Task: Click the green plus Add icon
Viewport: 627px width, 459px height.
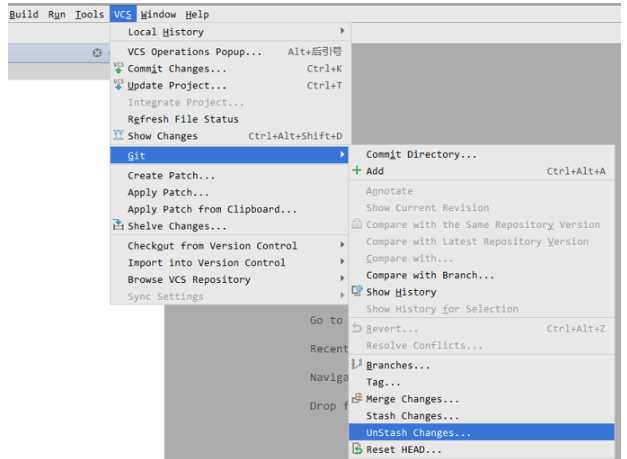Action: 357,170
